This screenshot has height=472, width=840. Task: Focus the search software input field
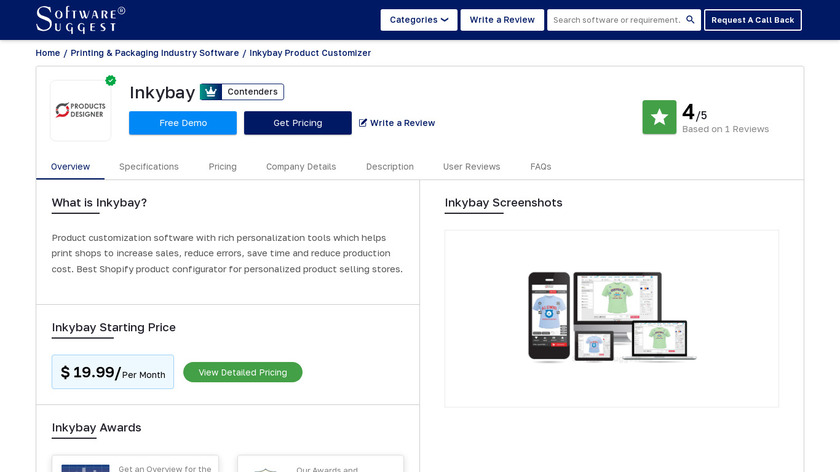pyautogui.click(x=616, y=20)
